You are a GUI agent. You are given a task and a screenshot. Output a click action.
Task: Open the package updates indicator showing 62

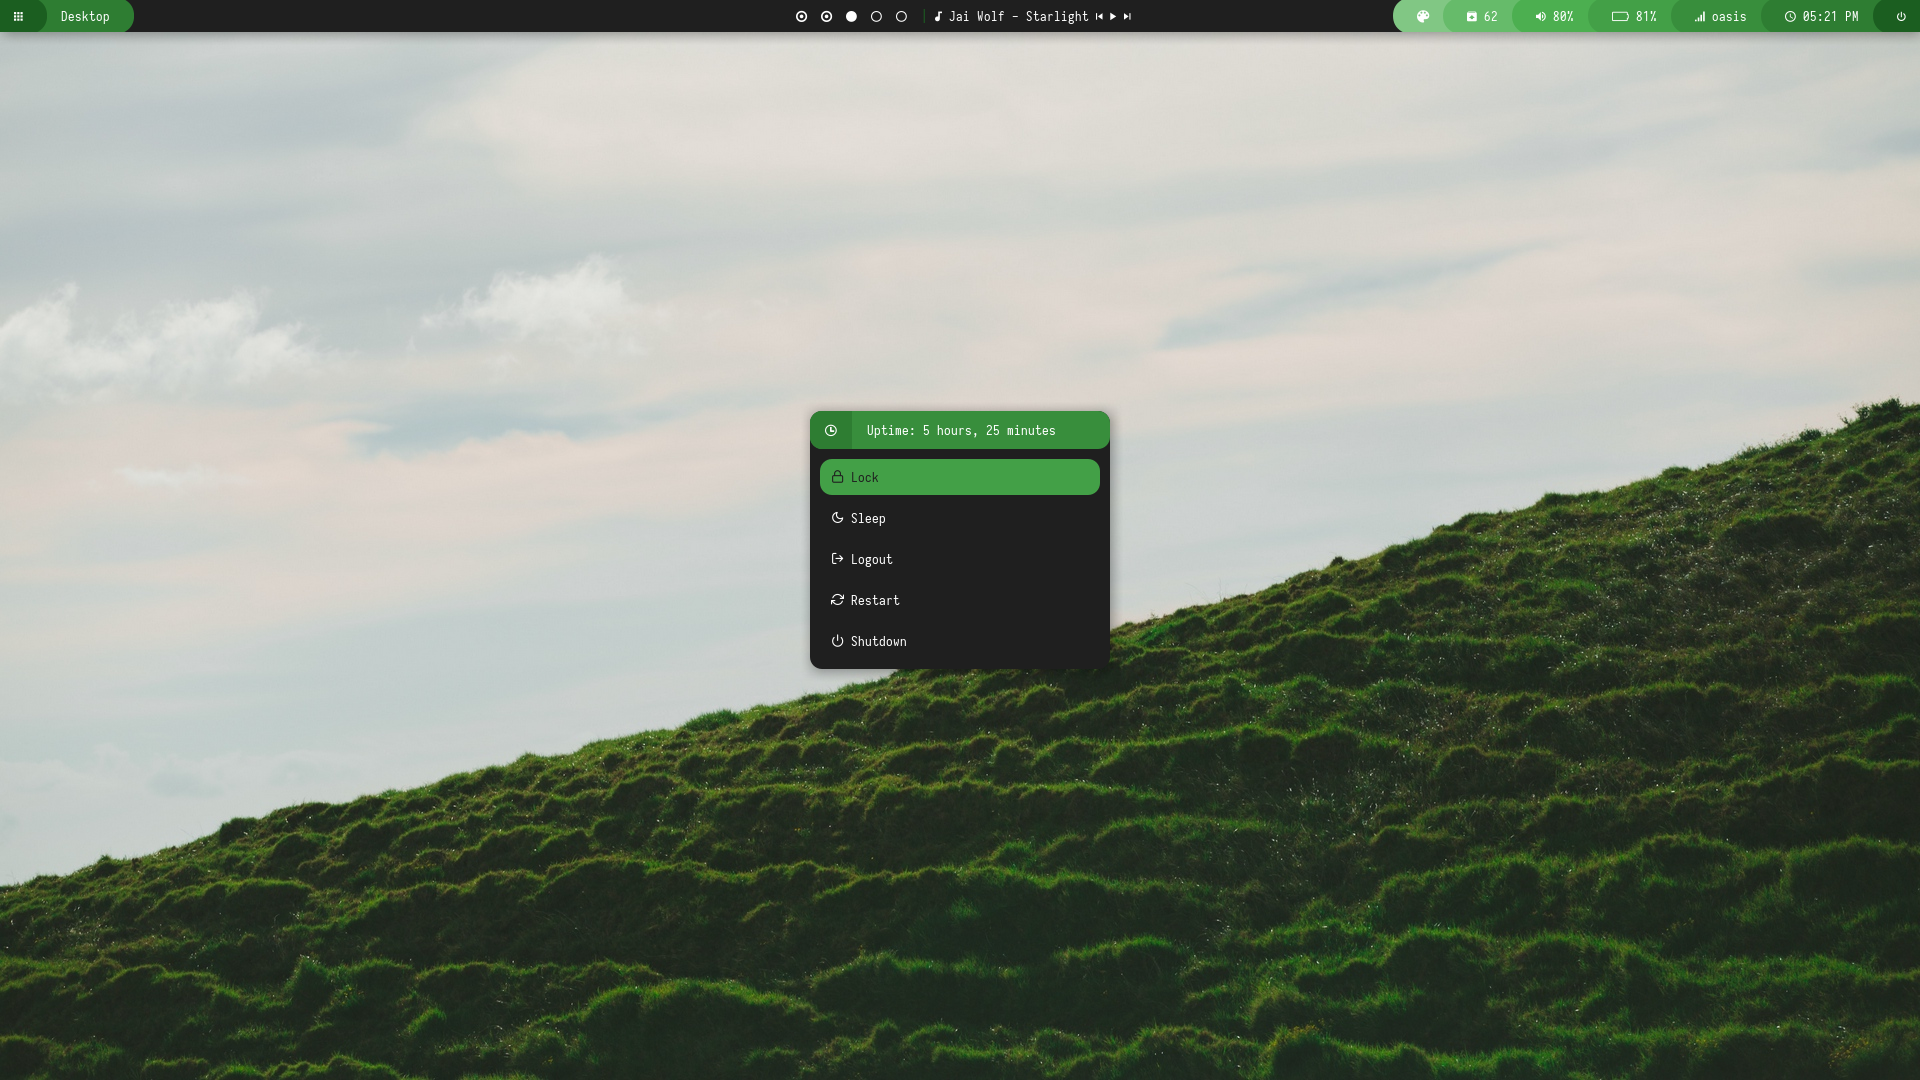point(1481,16)
